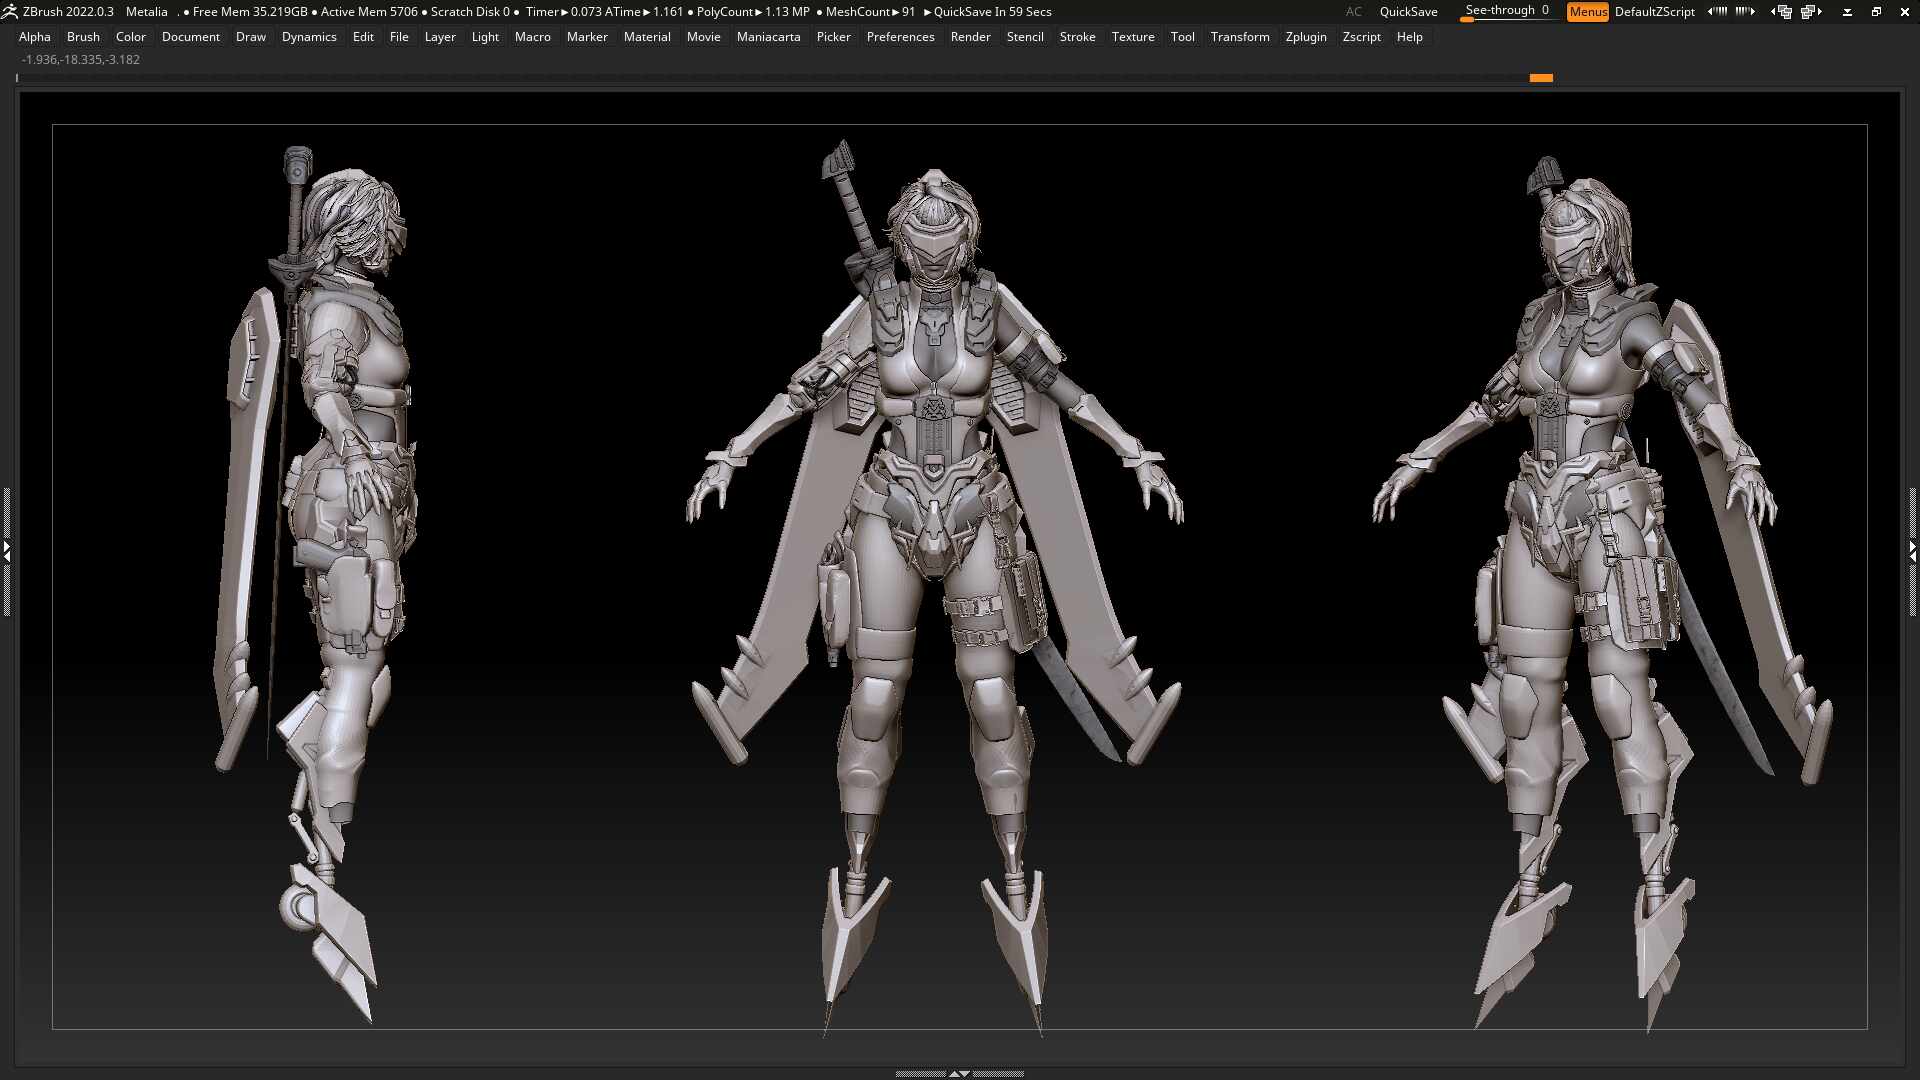Open the File menu
Viewport: 1920px width, 1080px height.
point(399,37)
